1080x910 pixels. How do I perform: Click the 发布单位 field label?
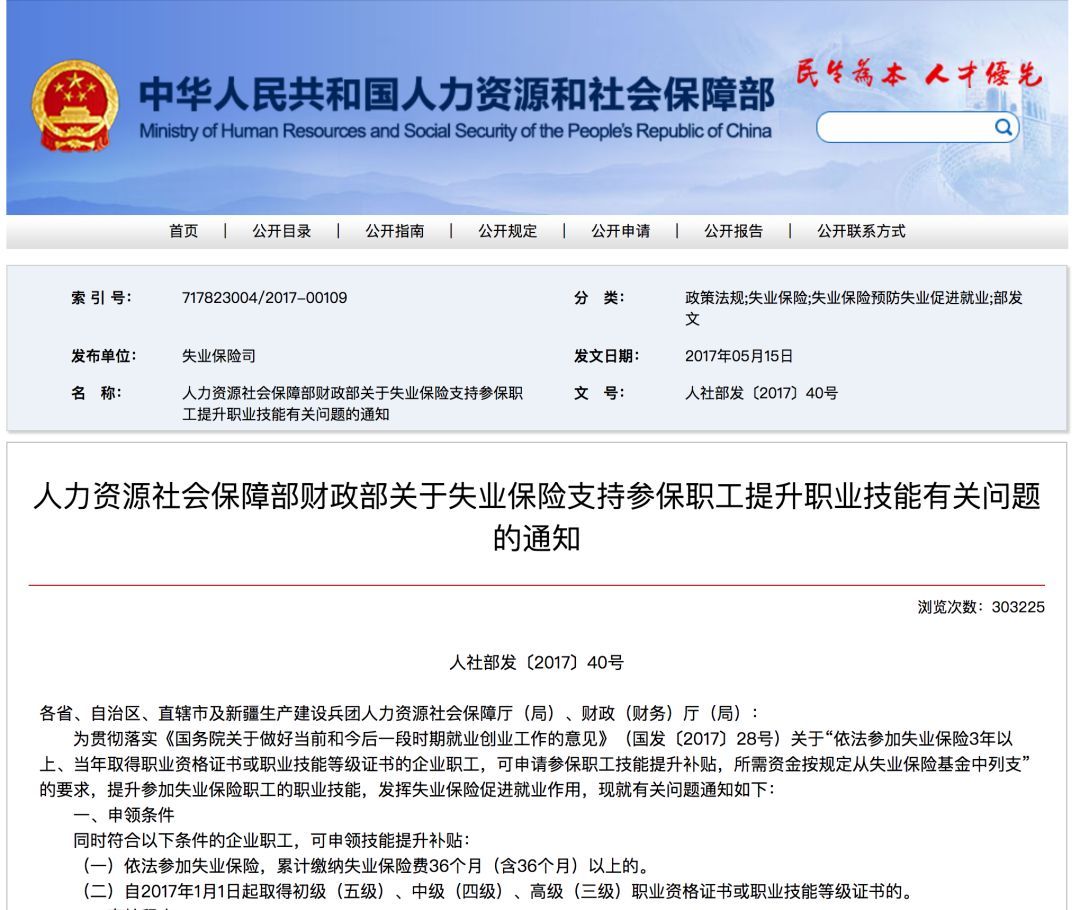pos(103,356)
